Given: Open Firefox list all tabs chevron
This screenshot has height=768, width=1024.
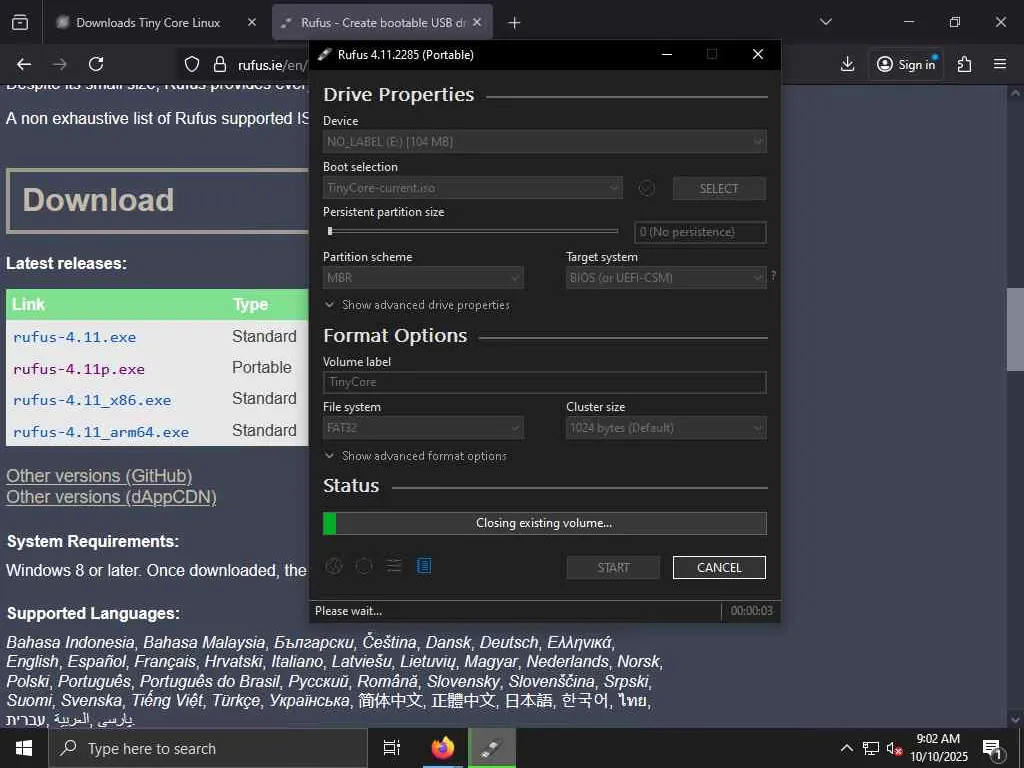Looking at the screenshot, I should click(825, 22).
